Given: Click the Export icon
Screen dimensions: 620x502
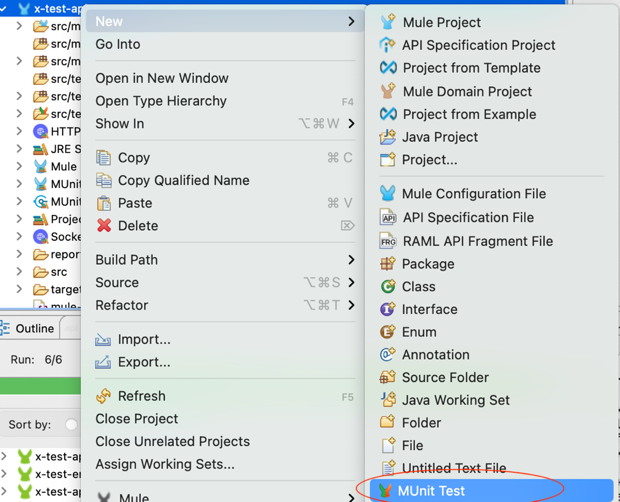Looking at the screenshot, I should [103, 362].
